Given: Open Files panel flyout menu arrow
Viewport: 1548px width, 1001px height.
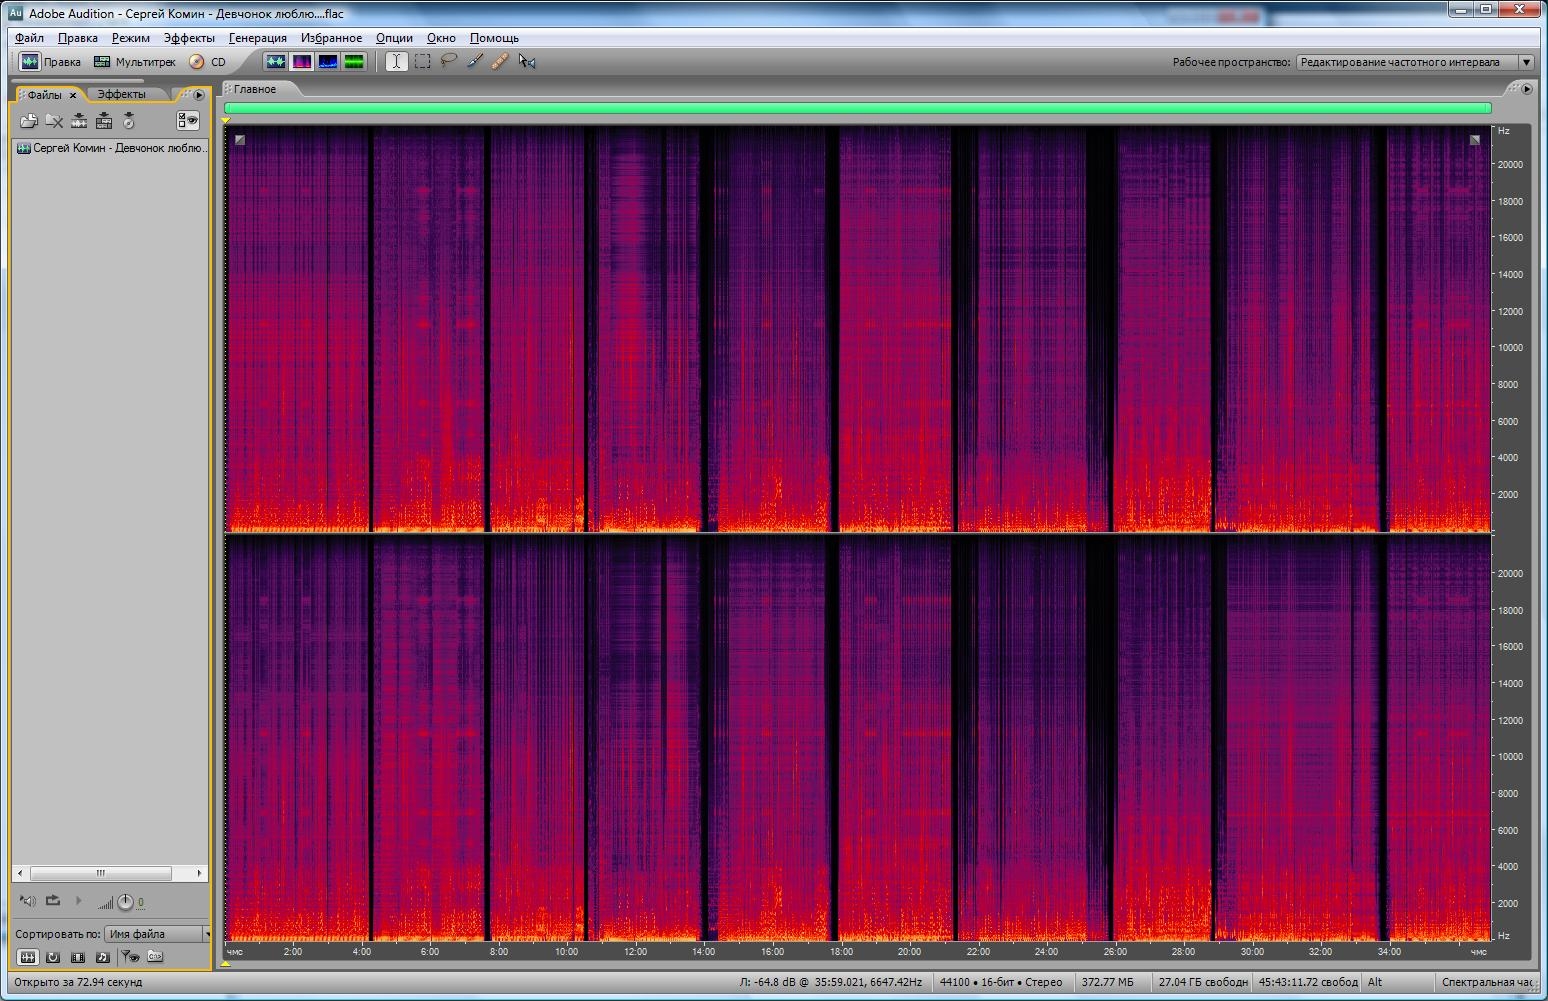Looking at the screenshot, I should click(199, 95).
